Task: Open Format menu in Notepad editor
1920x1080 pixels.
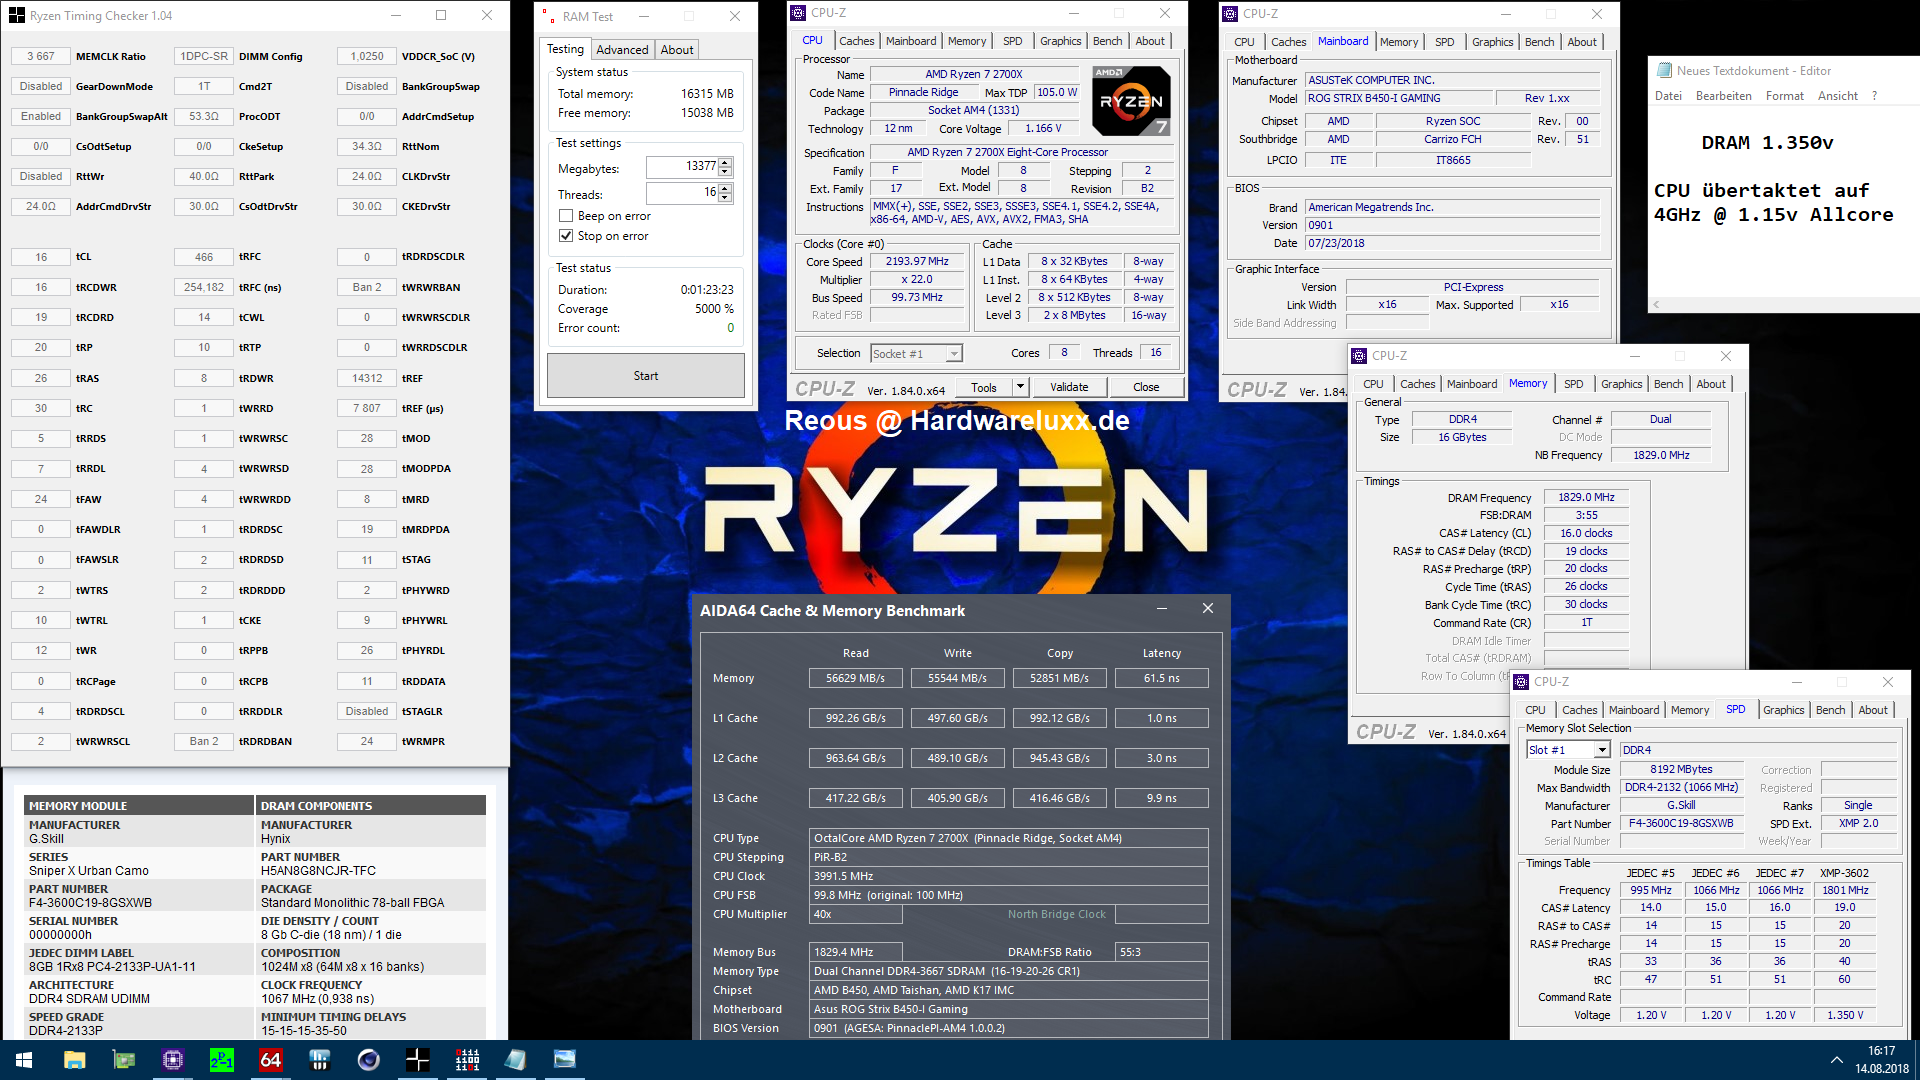Action: click(1784, 96)
